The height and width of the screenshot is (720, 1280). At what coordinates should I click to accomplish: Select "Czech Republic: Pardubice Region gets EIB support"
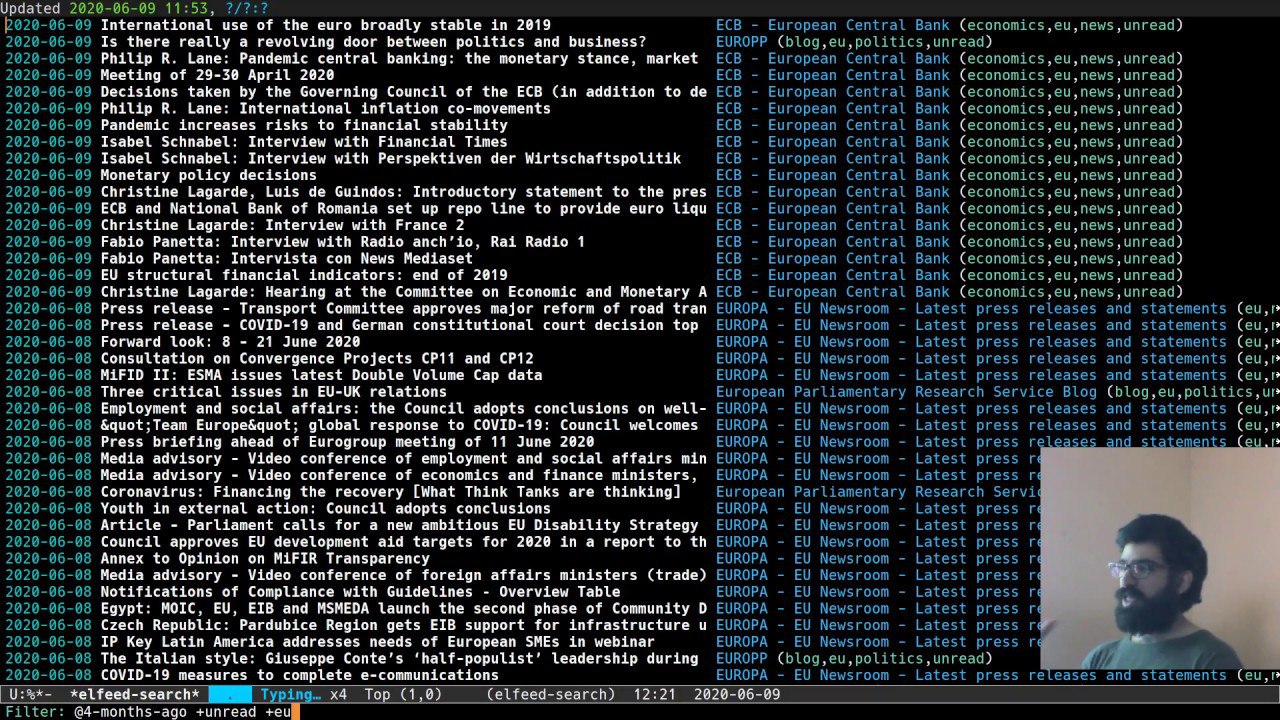click(x=403, y=625)
